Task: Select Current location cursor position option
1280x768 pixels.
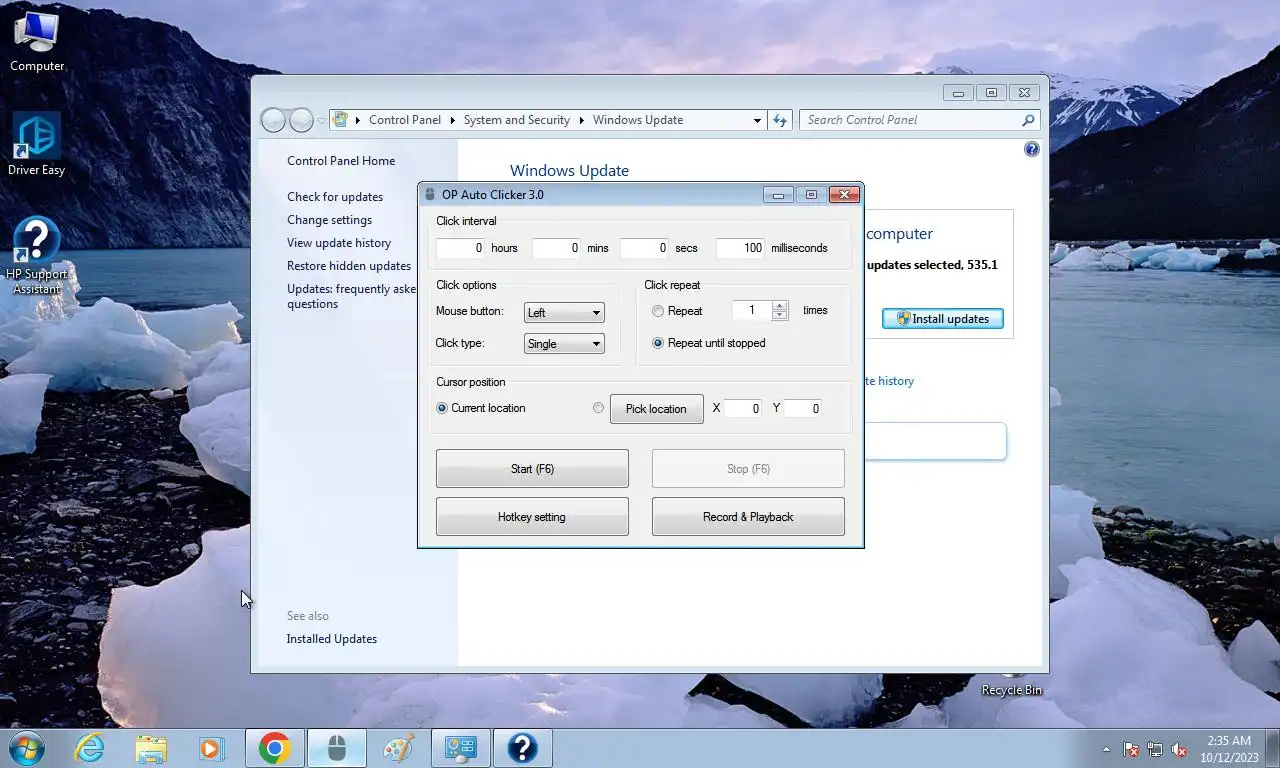Action: 442,408
